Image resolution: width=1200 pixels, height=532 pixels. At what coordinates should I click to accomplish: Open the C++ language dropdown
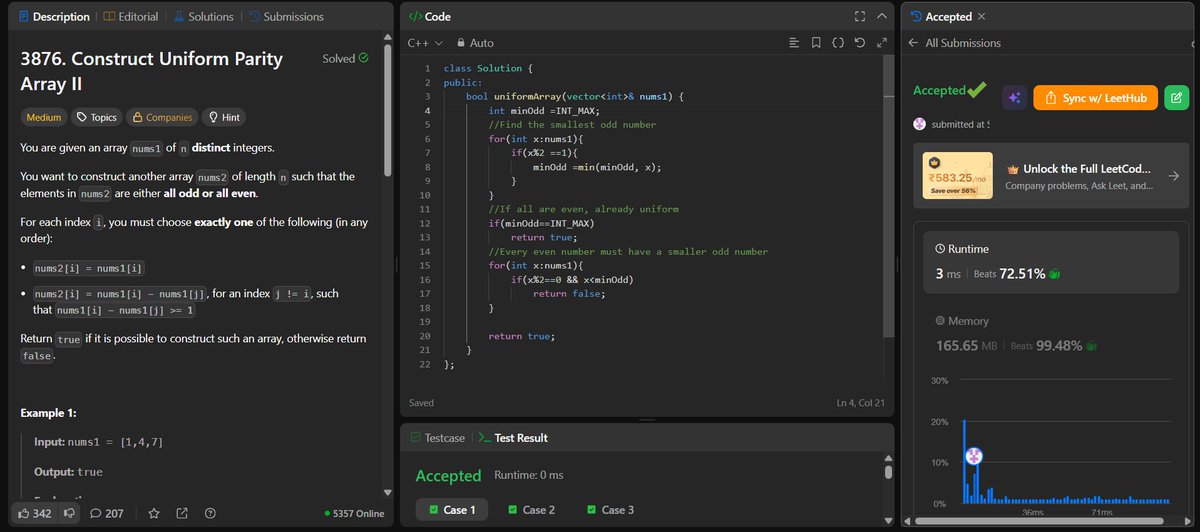[425, 43]
